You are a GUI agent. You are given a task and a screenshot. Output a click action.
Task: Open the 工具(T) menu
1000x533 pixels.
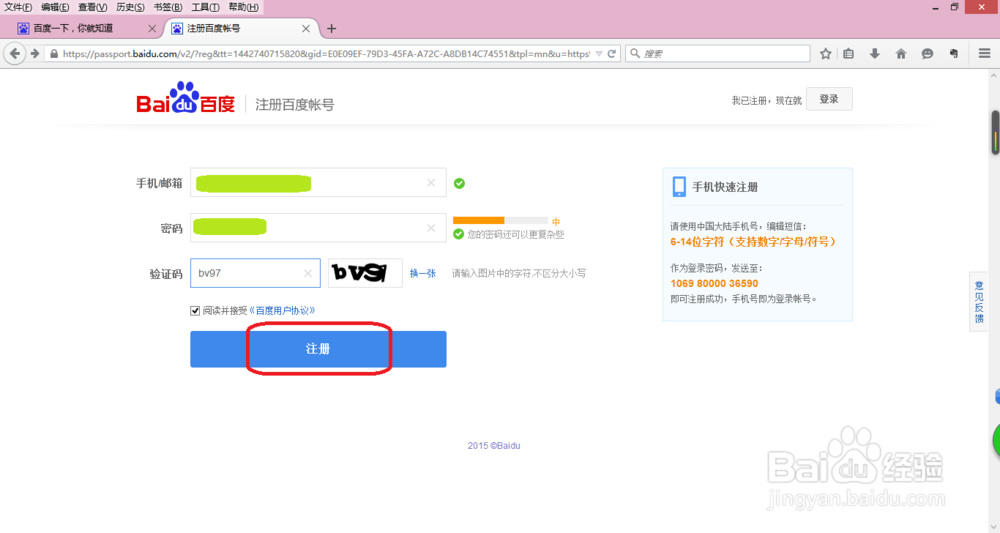tap(205, 7)
